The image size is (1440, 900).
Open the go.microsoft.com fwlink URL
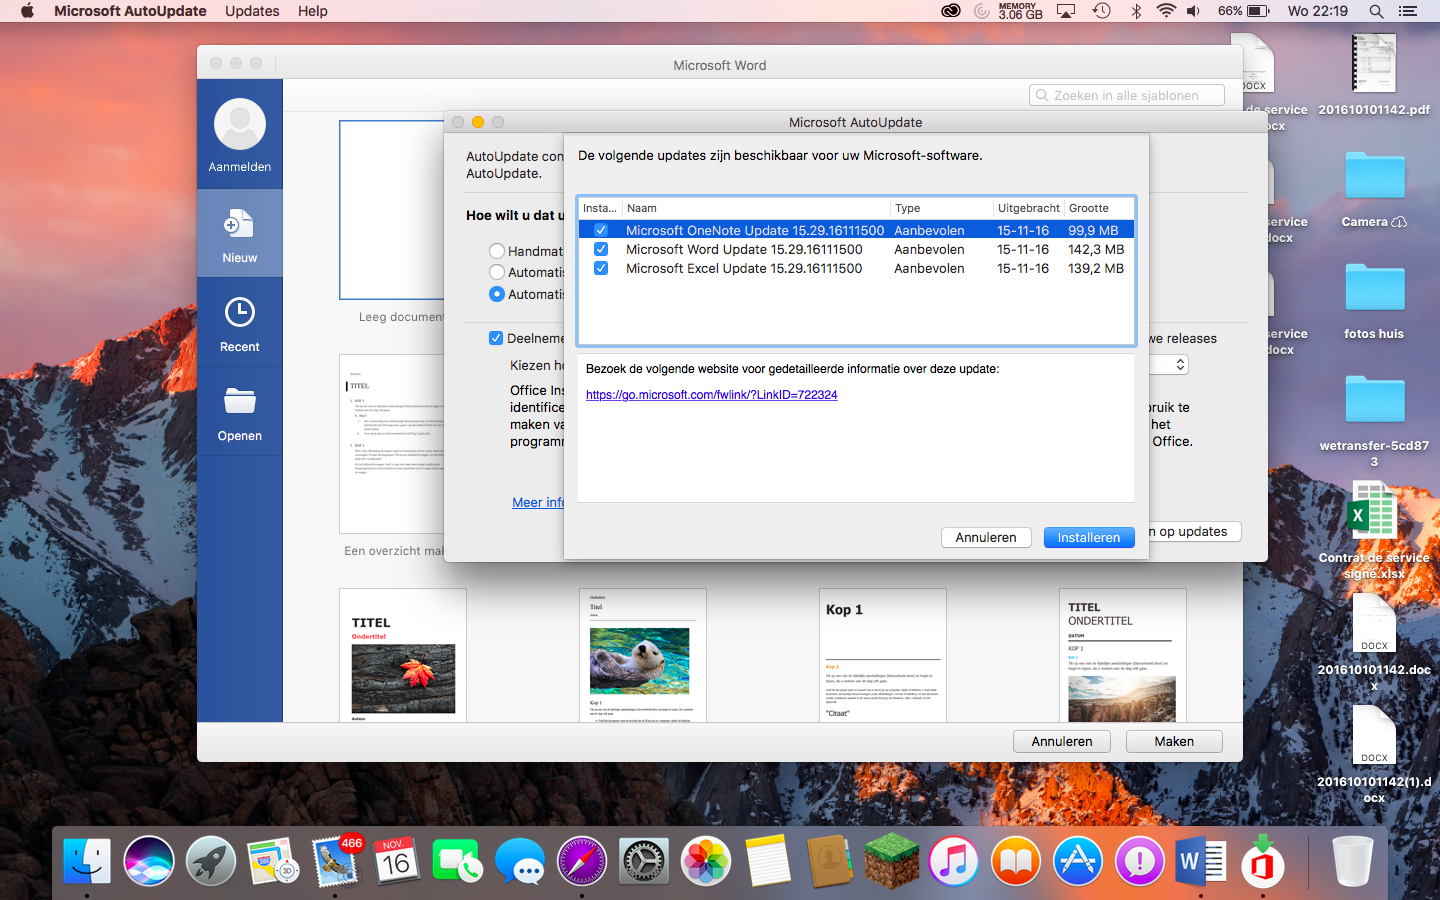pos(712,395)
